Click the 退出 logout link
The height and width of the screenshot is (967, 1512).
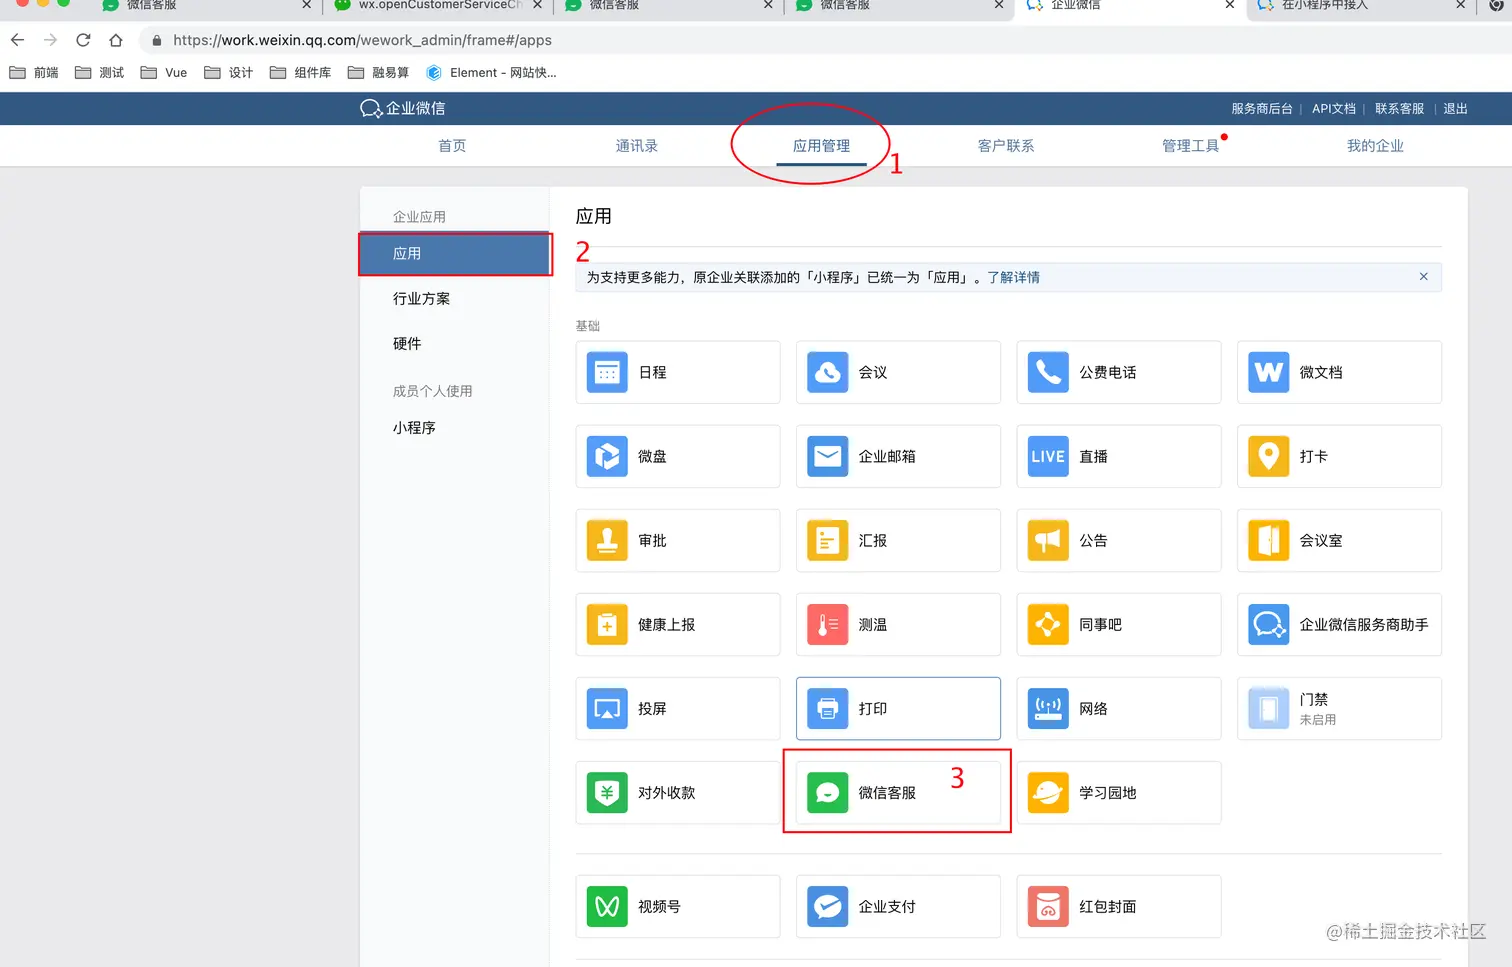pyautogui.click(x=1455, y=109)
